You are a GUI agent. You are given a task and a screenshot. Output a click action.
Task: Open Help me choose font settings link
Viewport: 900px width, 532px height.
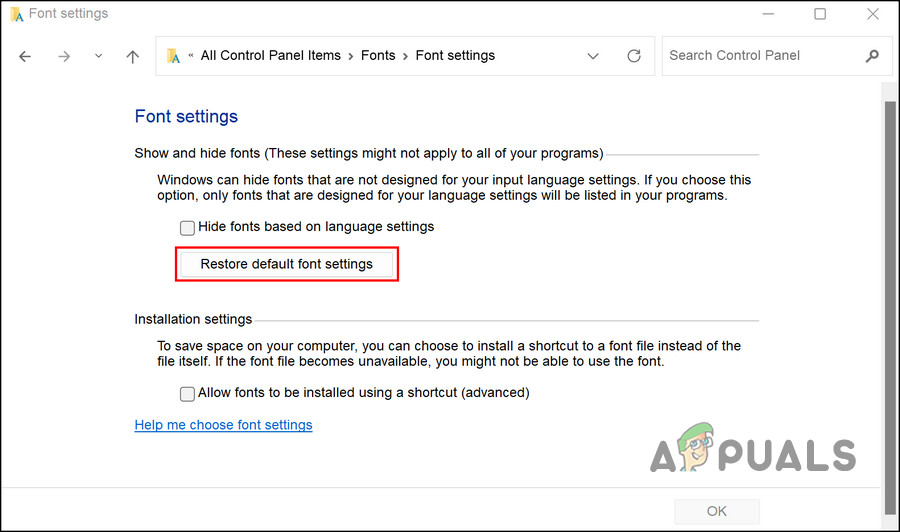[x=223, y=425]
